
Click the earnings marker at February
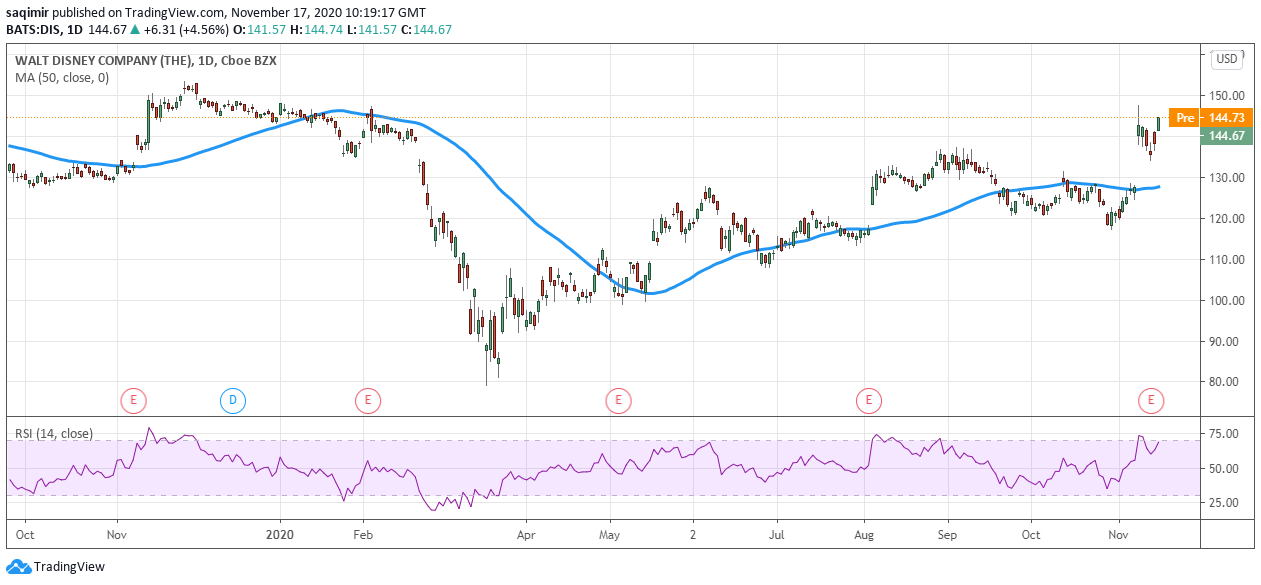point(368,401)
